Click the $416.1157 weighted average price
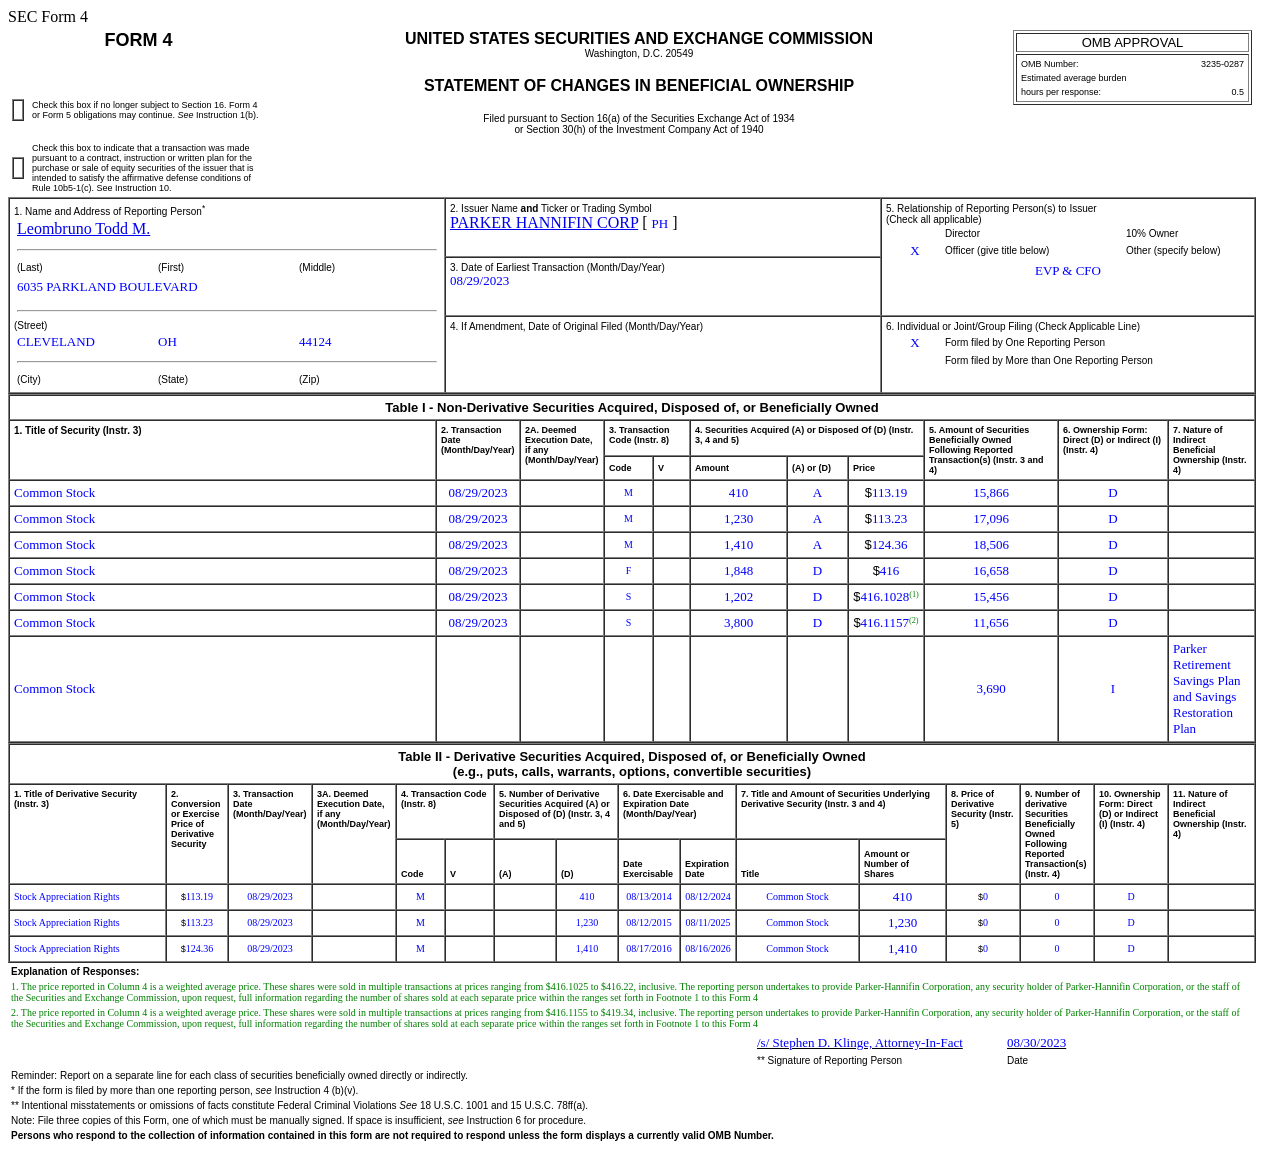 point(886,623)
